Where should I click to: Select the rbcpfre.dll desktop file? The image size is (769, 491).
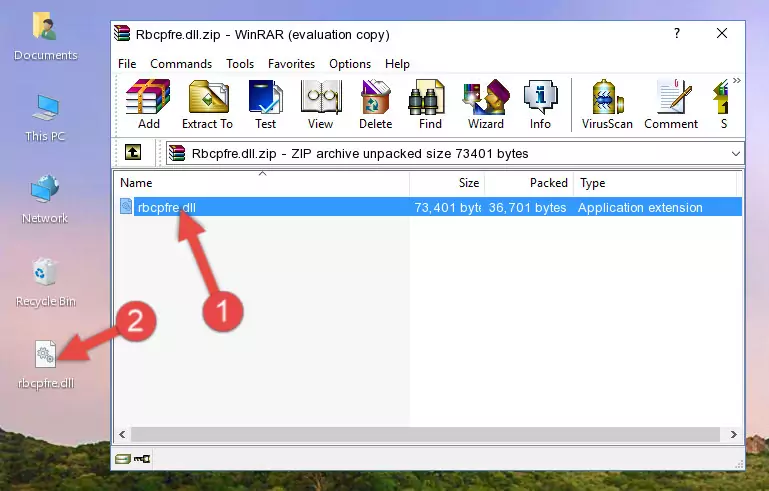(x=46, y=365)
